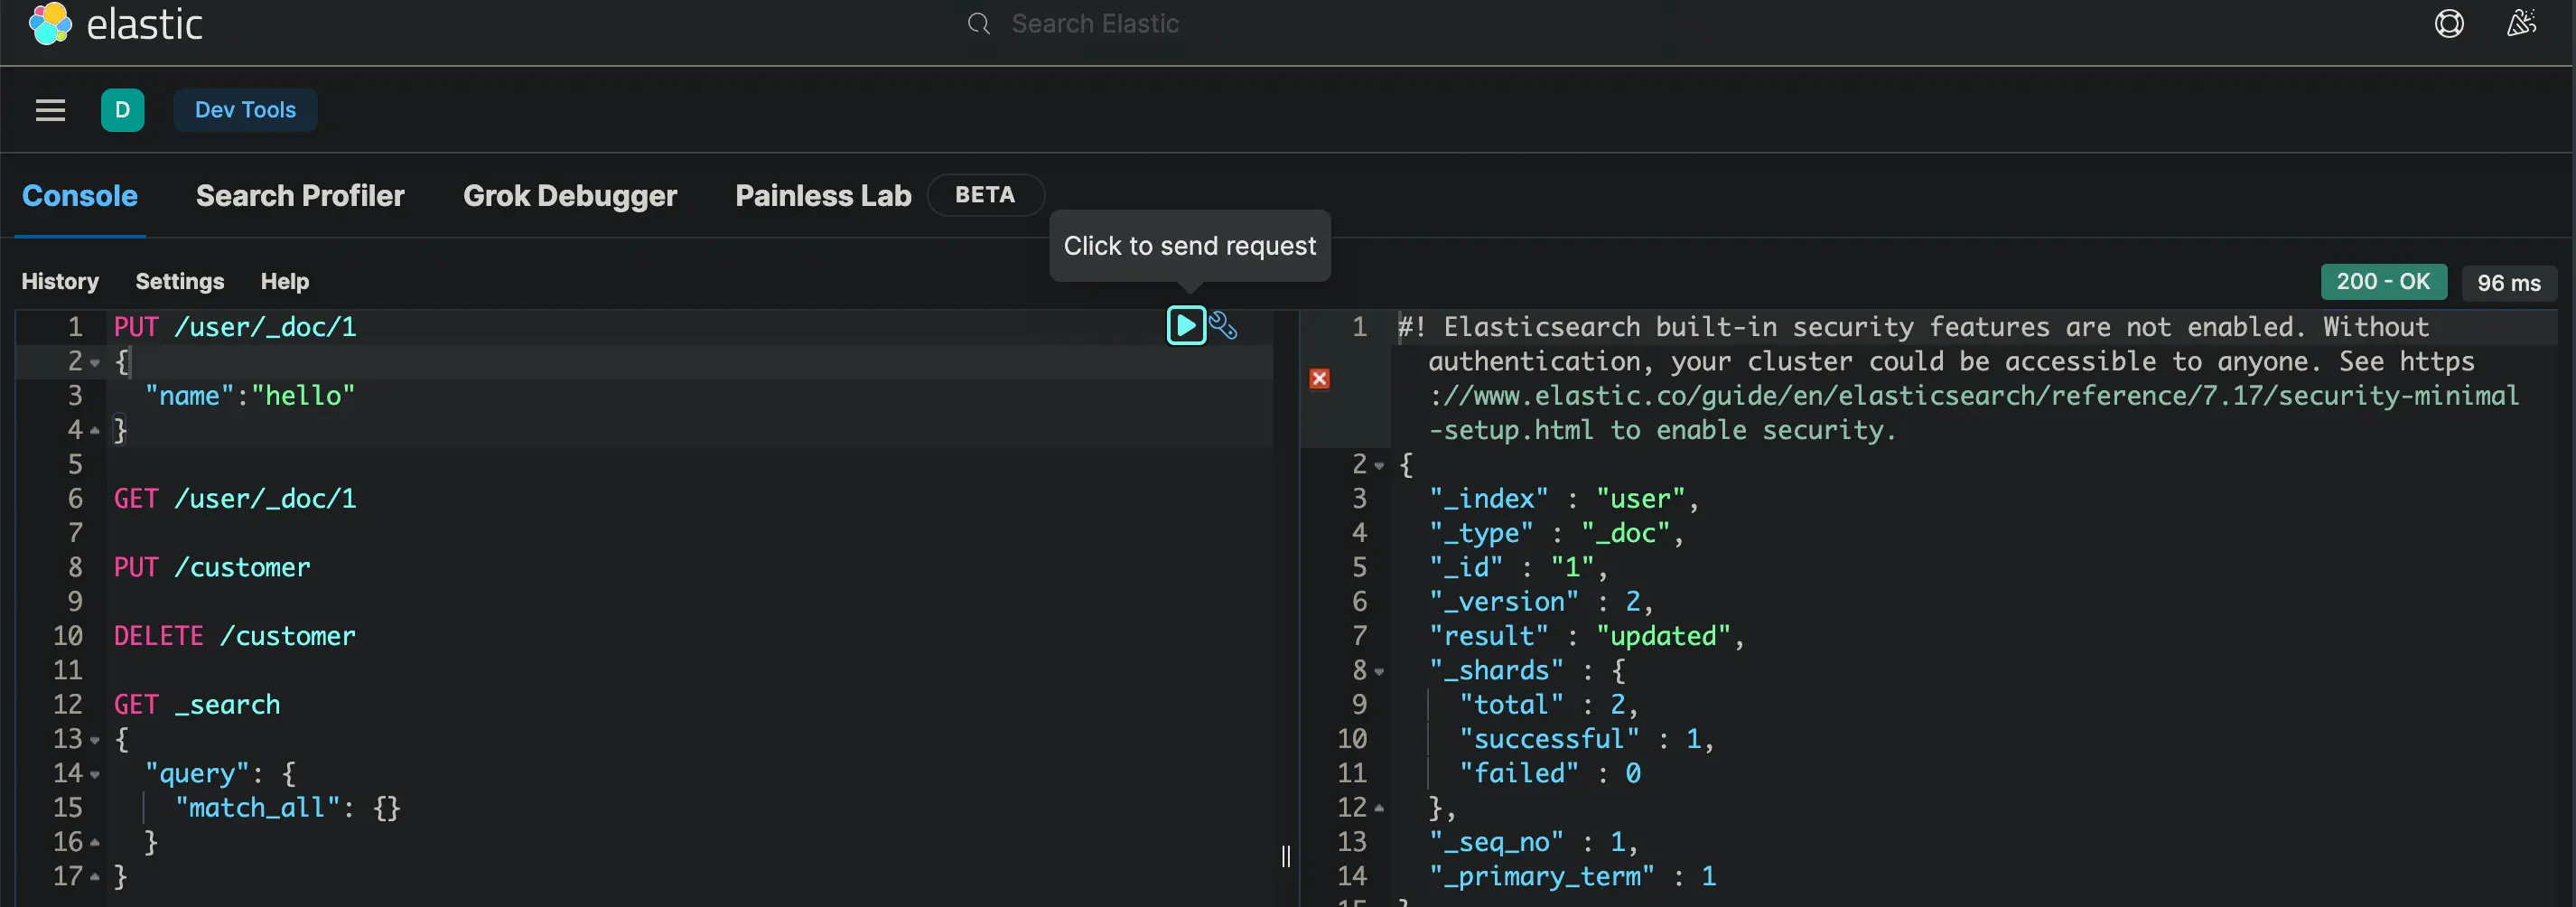Screen dimensions: 2576x907
Task: Click the green D space avatar
Action: pyautogui.click(x=122, y=110)
